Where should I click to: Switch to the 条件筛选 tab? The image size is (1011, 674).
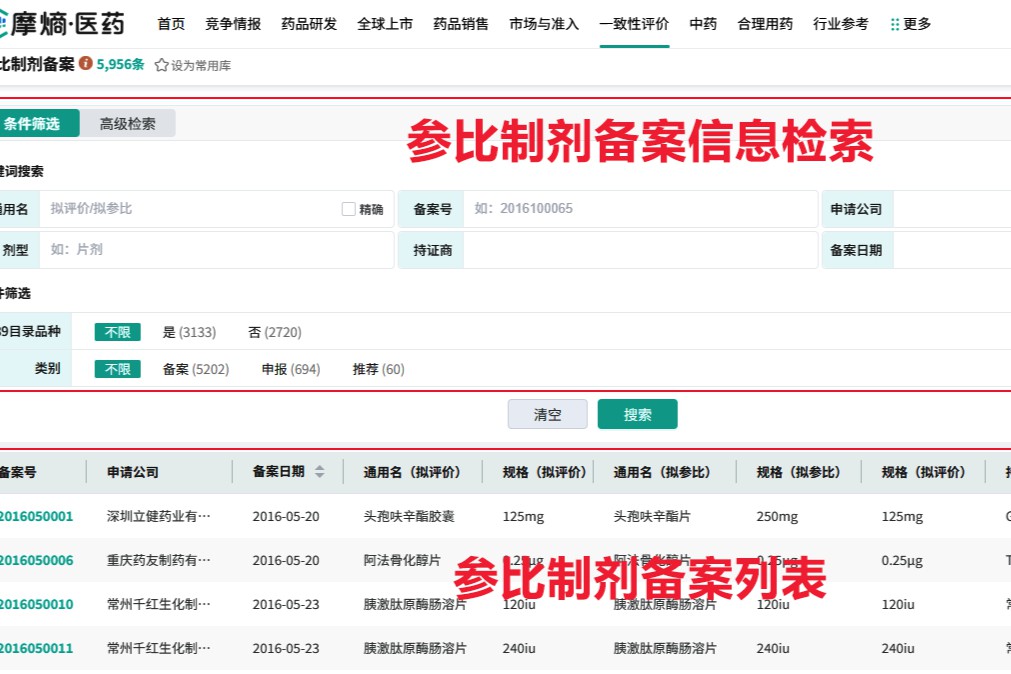(35, 123)
